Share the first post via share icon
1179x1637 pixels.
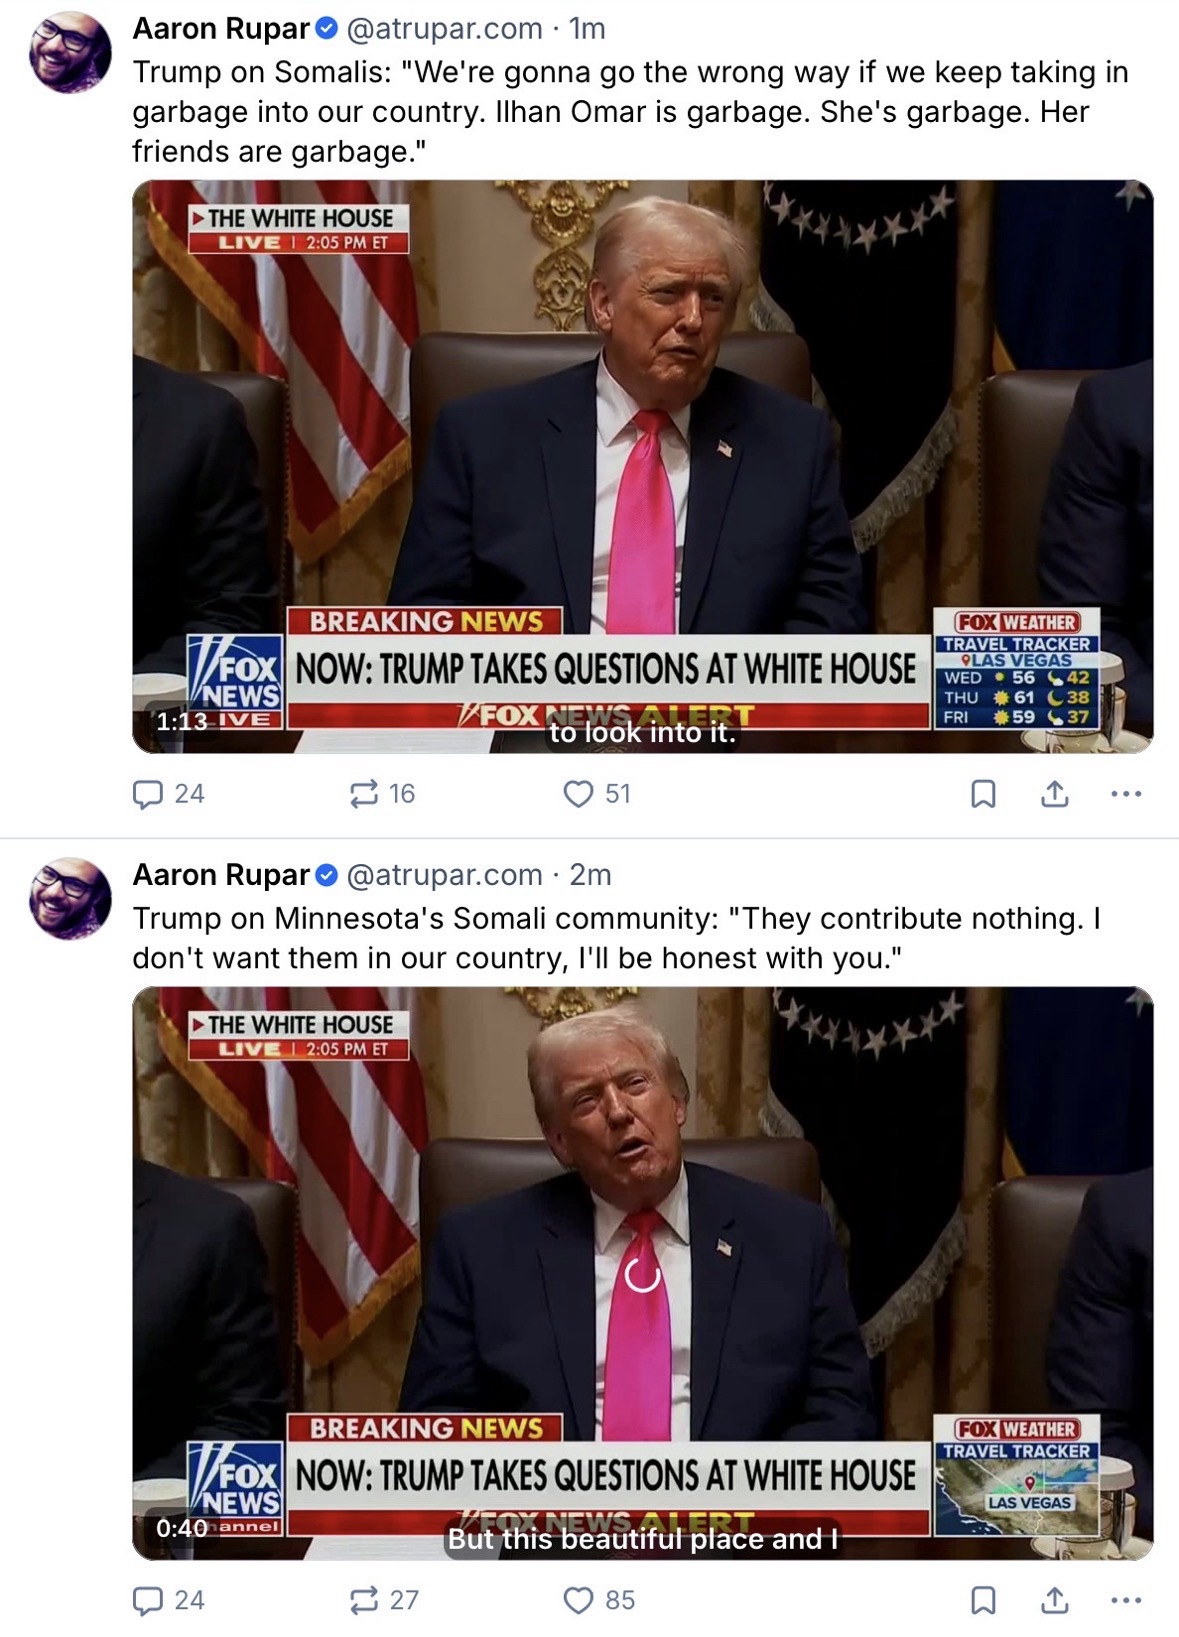[x=1055, y=794]
